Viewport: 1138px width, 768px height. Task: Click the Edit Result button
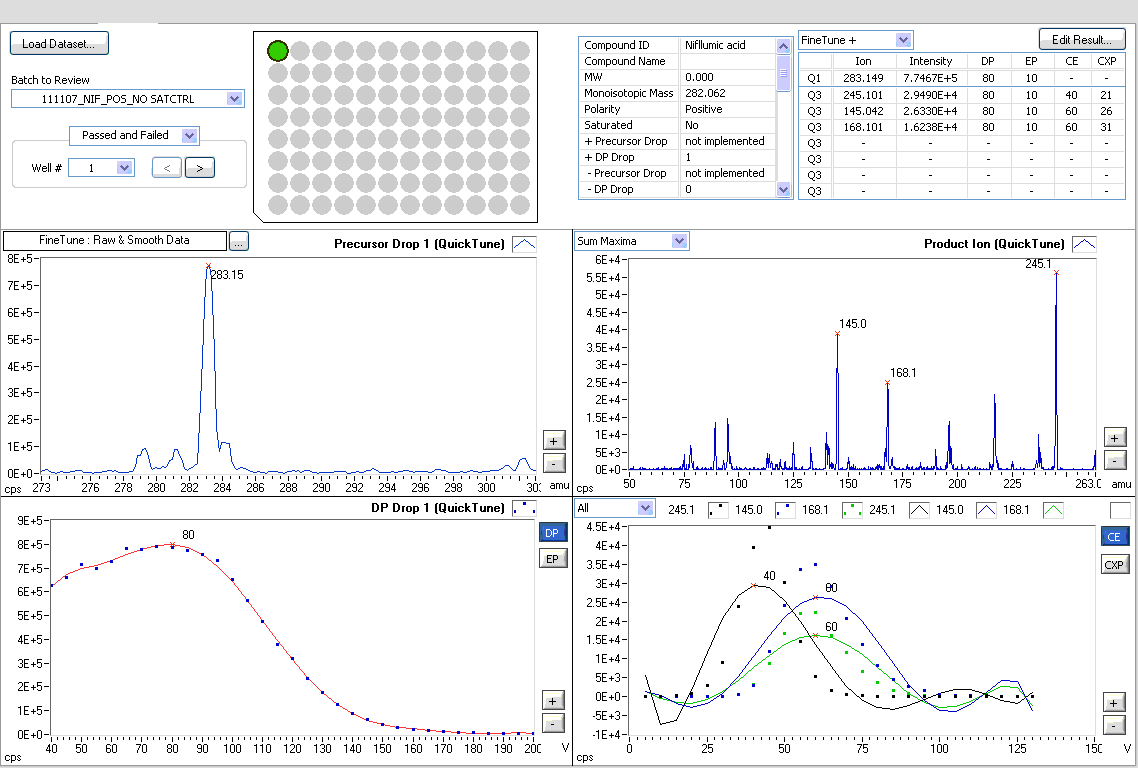tap(1081, 40)
